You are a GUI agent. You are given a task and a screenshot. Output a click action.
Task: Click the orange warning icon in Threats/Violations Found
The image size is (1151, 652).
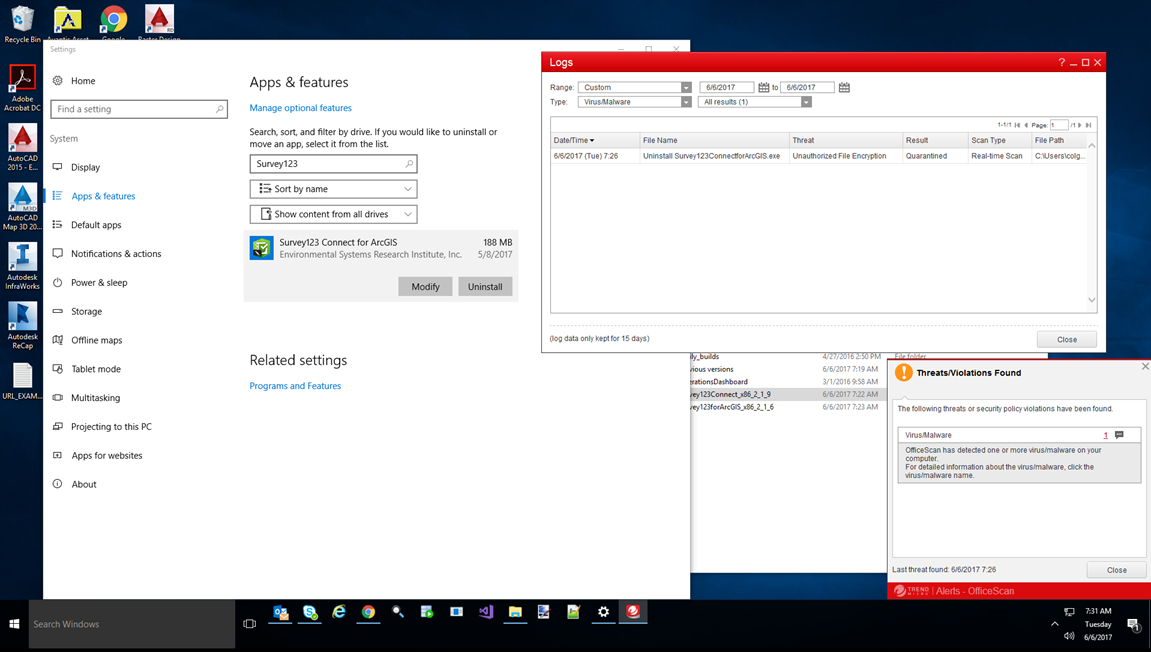904,373
